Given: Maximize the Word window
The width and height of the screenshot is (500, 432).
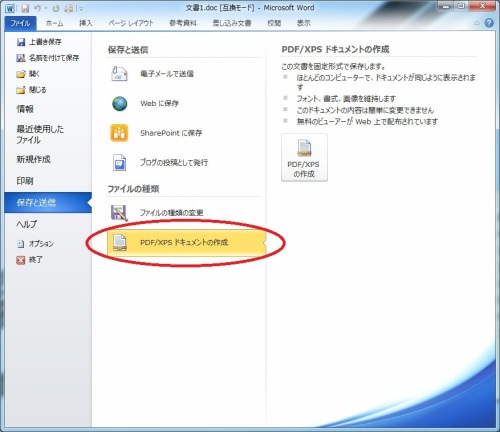Looking at the screenshot, I should (462, 6).
